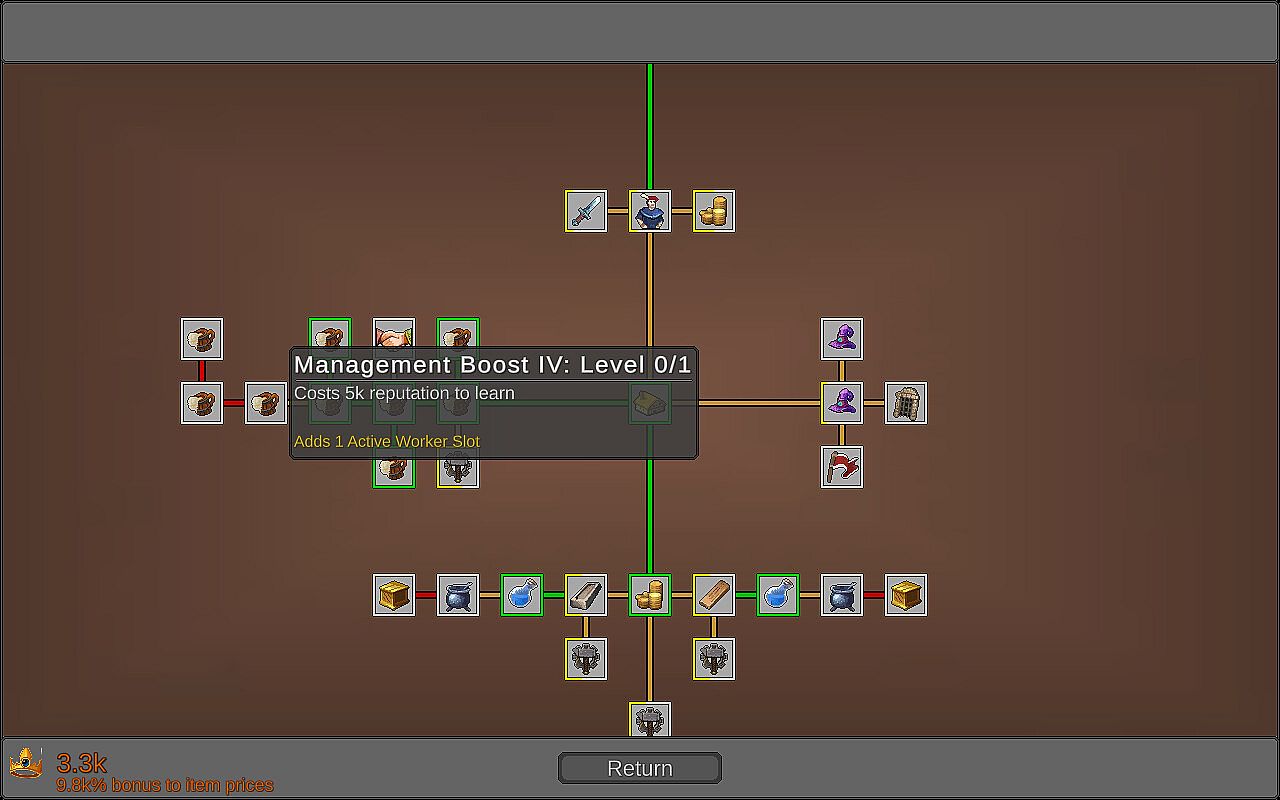This screenshot has height=800, width=1280.
Task: Click the wooden plank node
Action: pos(714,595)
